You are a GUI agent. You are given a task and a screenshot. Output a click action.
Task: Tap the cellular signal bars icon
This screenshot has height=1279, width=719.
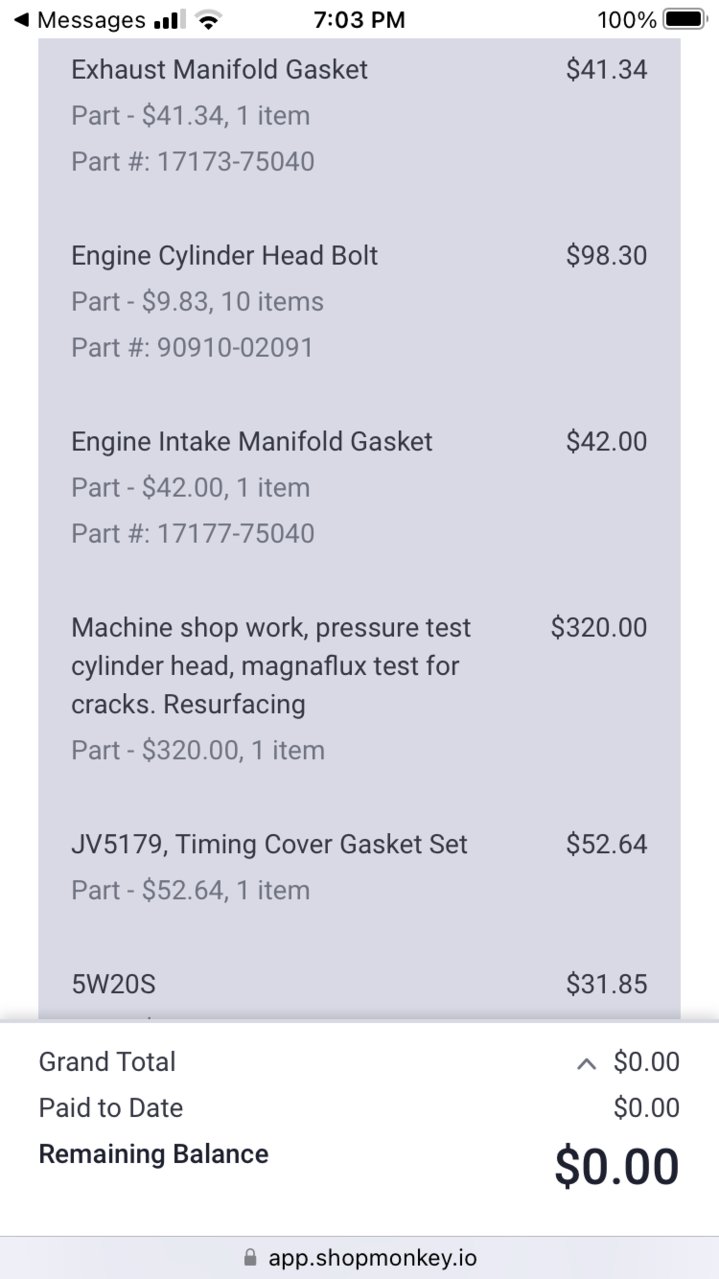[170, 20]
